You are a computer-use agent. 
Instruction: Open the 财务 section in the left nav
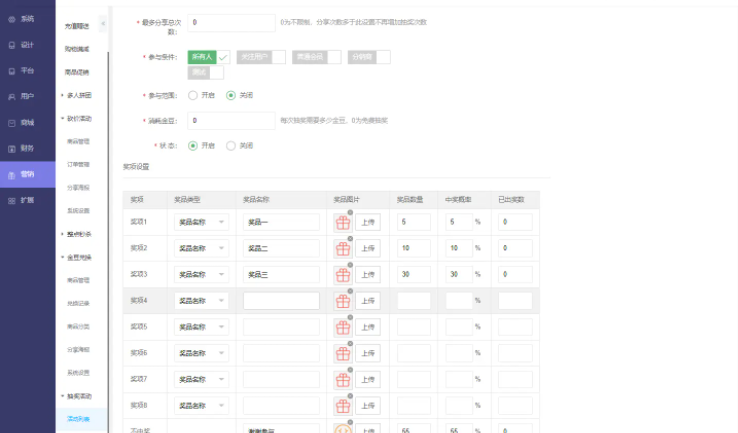click(27, 148)
